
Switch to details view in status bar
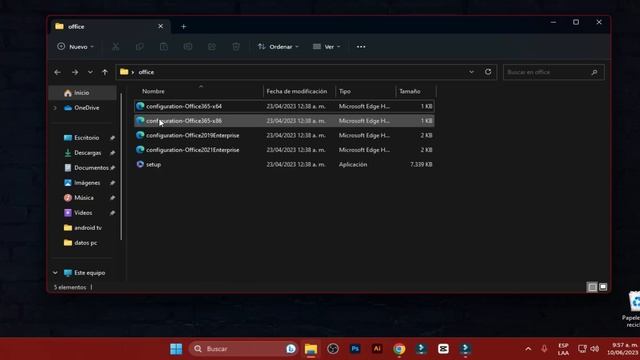(x=592, y=287)
